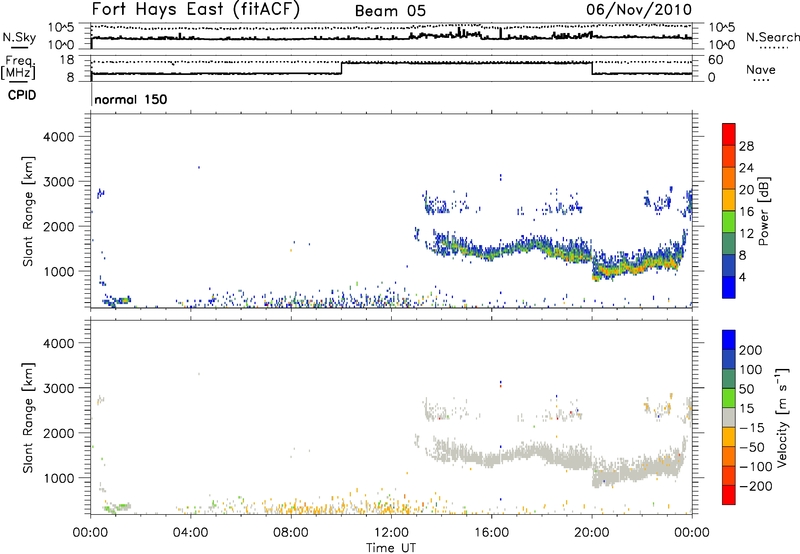Click the '1000' tick on the velocity panel axis
The height and width of the screenshot is (554, 800).
[59, 478]
